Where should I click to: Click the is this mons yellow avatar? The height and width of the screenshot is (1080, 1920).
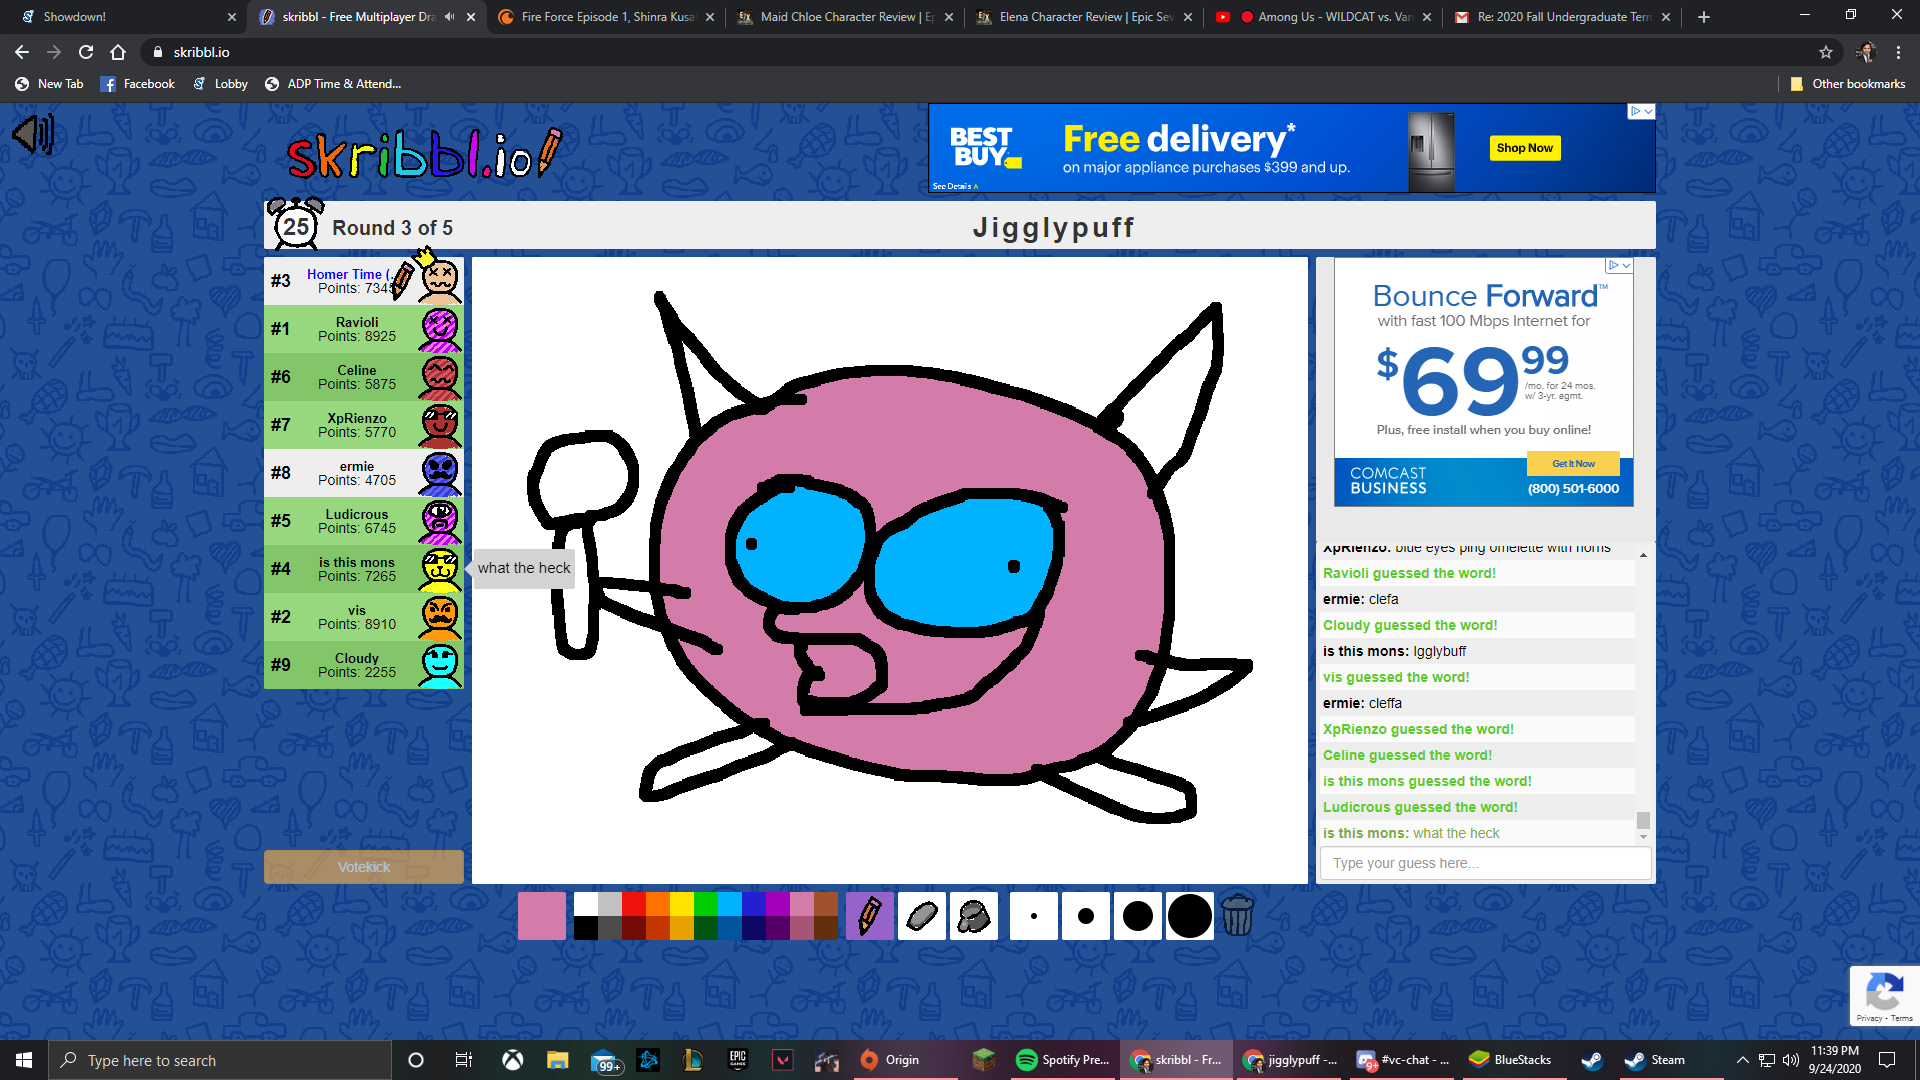440,569
